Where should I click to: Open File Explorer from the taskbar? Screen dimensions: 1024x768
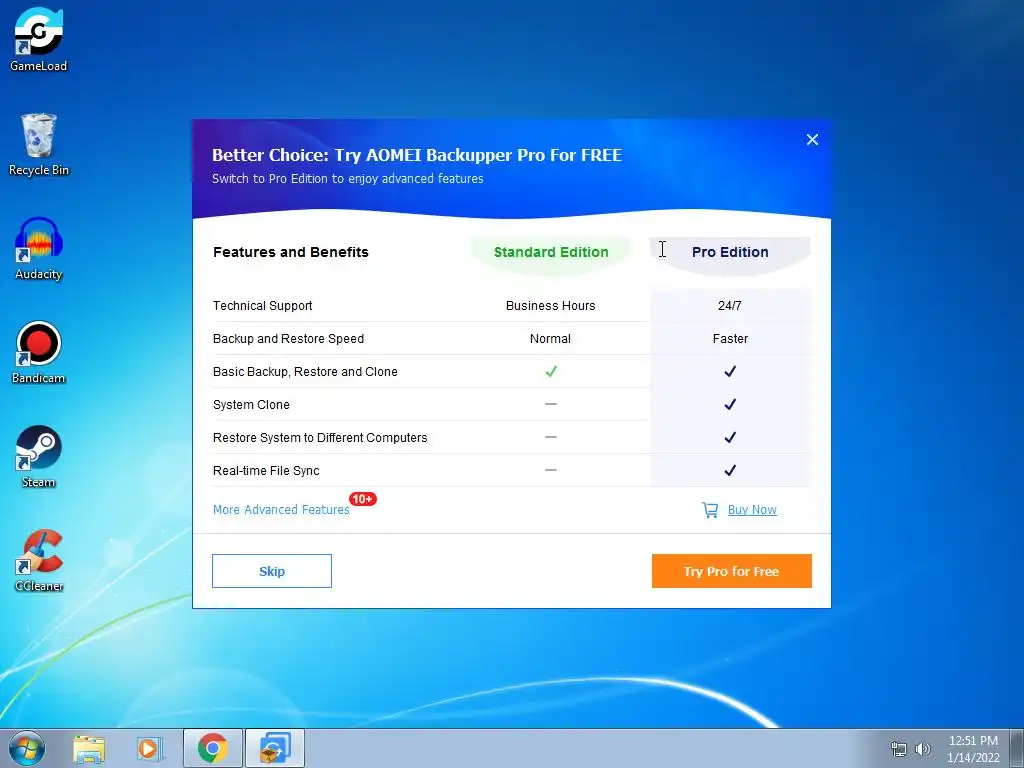tap(89, 748)
